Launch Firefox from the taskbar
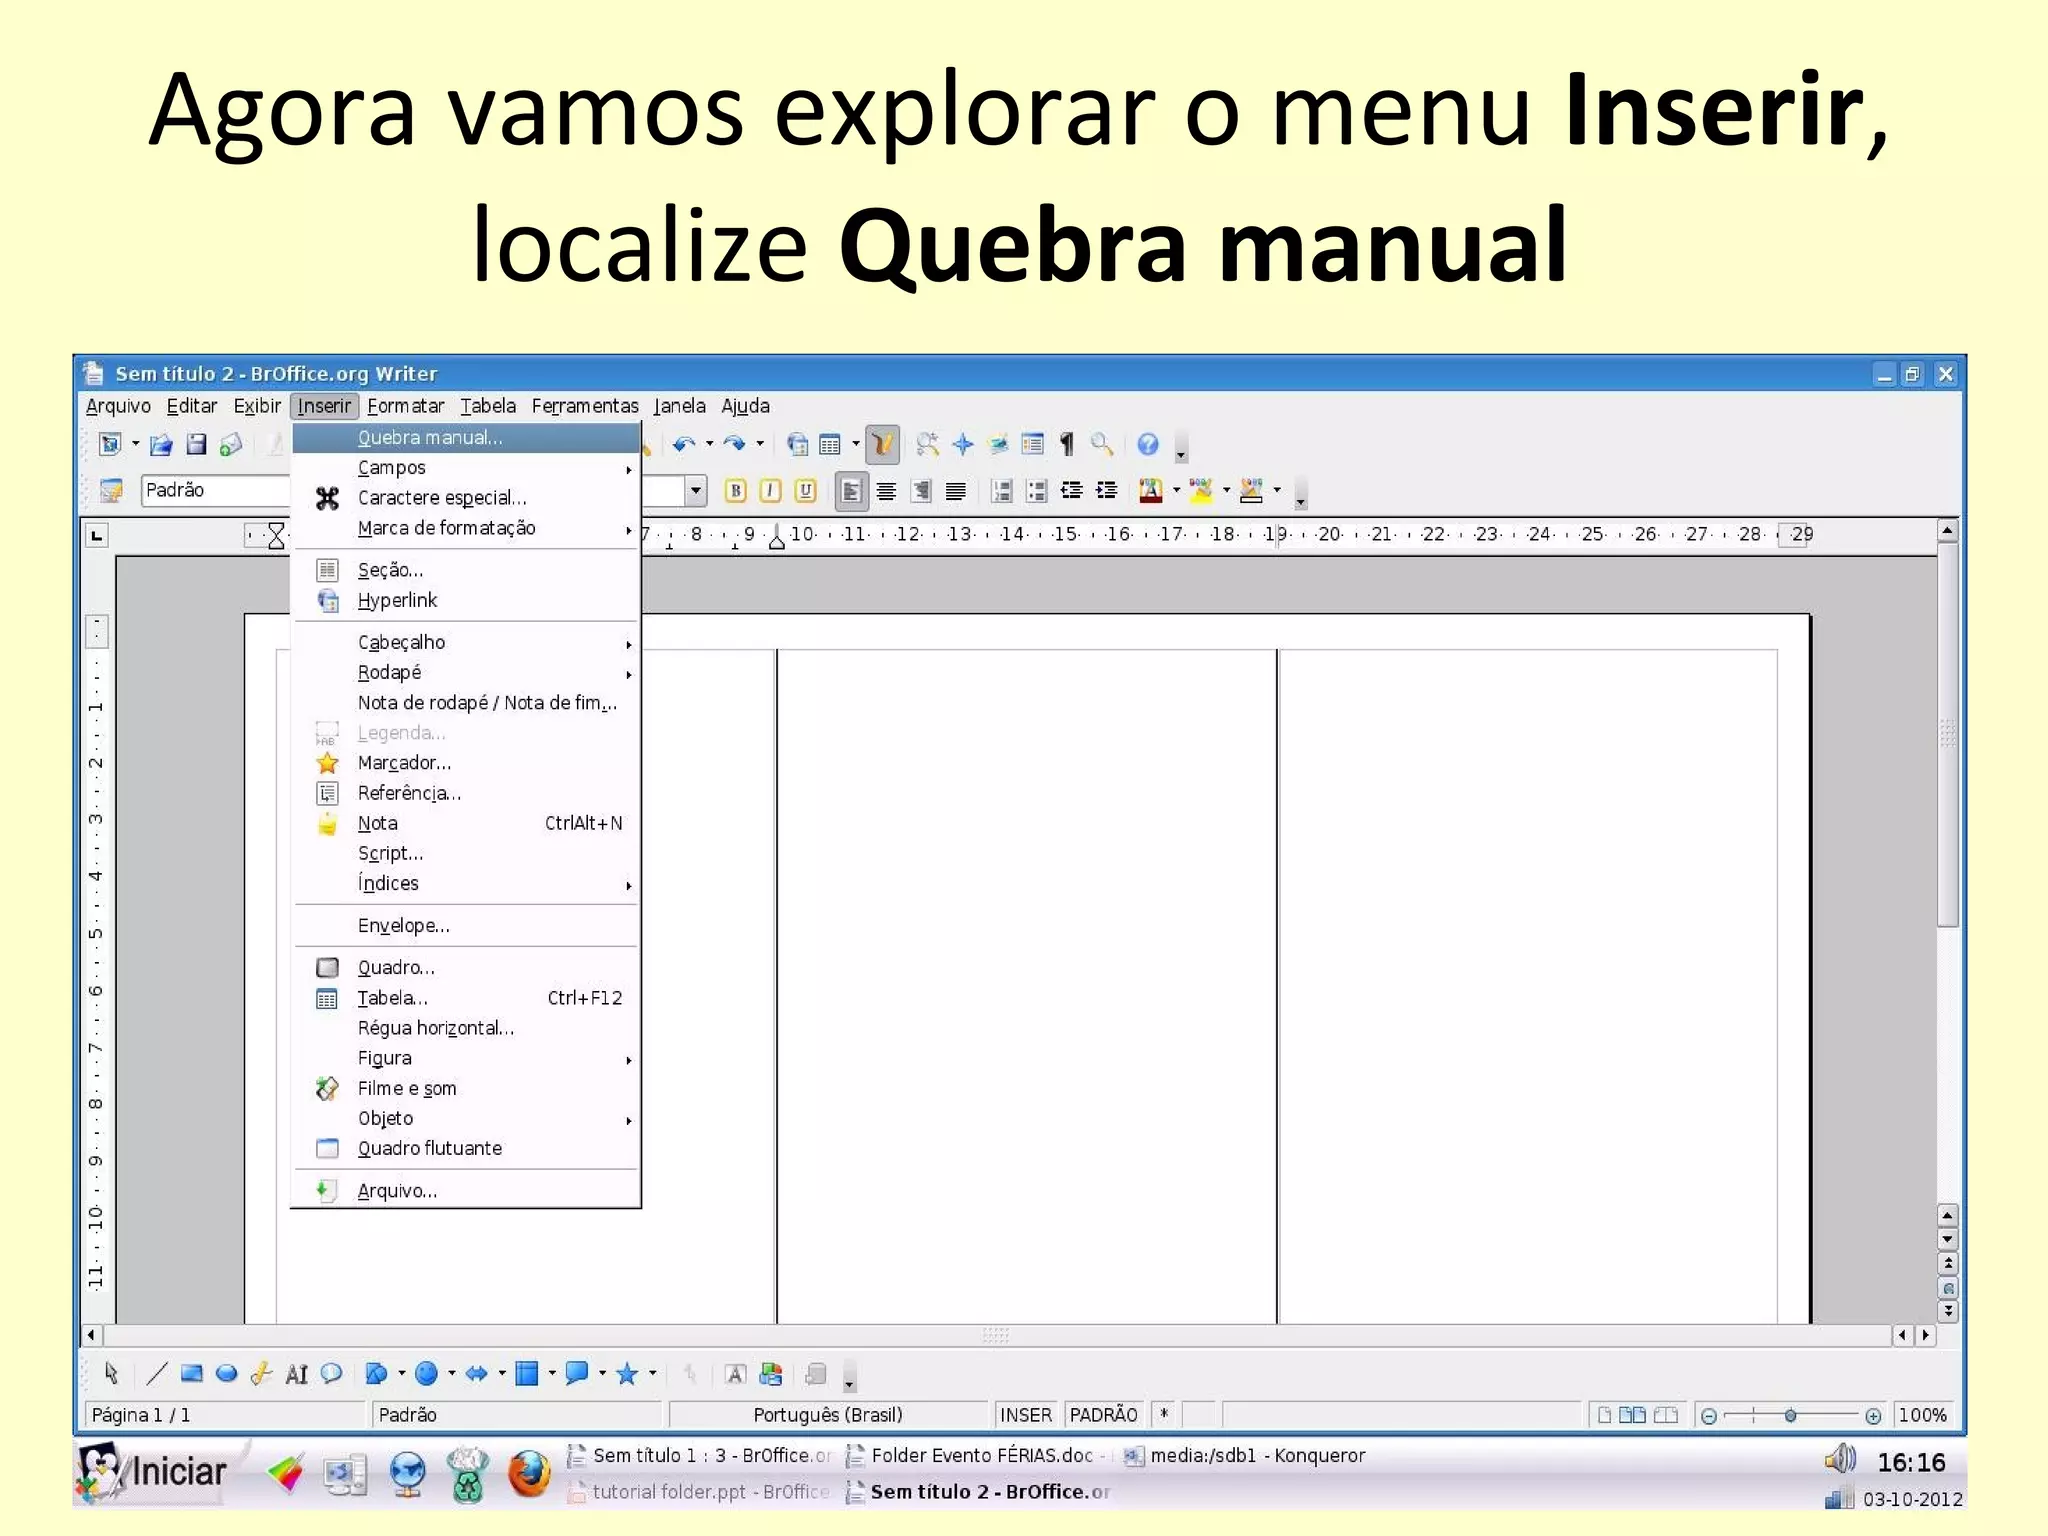Screen dimensions: 2048x1536 (529, 1474)
